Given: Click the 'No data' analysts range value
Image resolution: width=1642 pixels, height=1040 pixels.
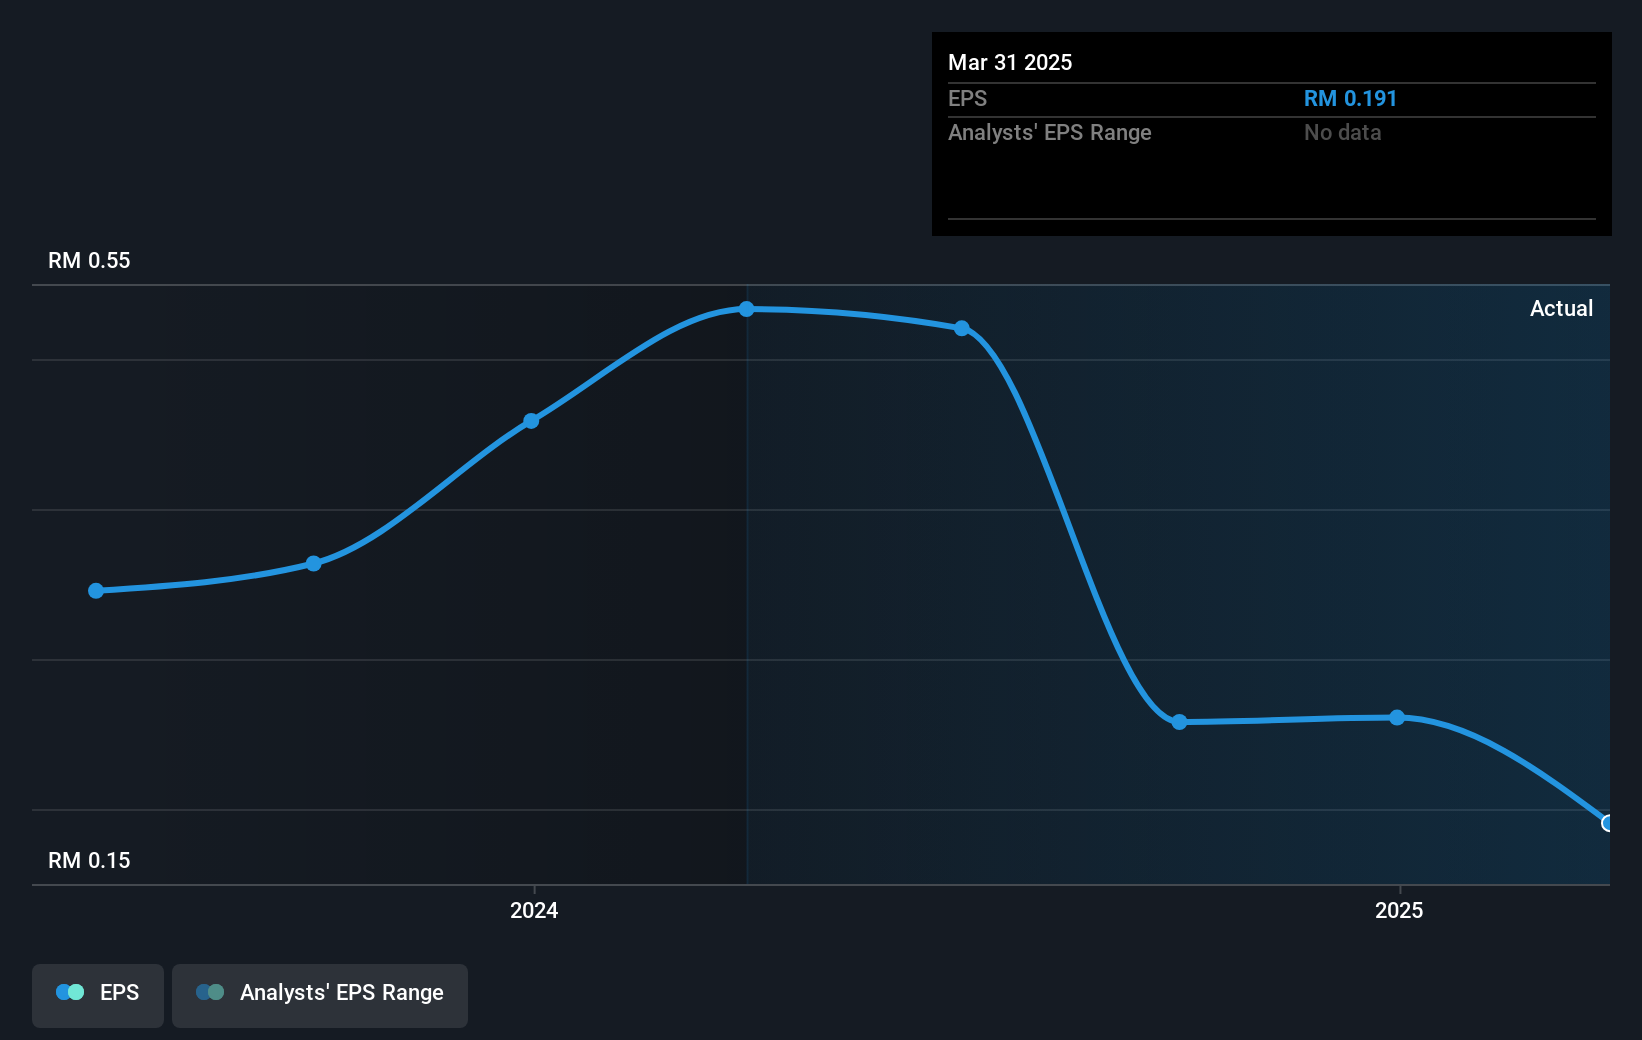Looking at the screenshot, I should click(x=1342, y=133).
